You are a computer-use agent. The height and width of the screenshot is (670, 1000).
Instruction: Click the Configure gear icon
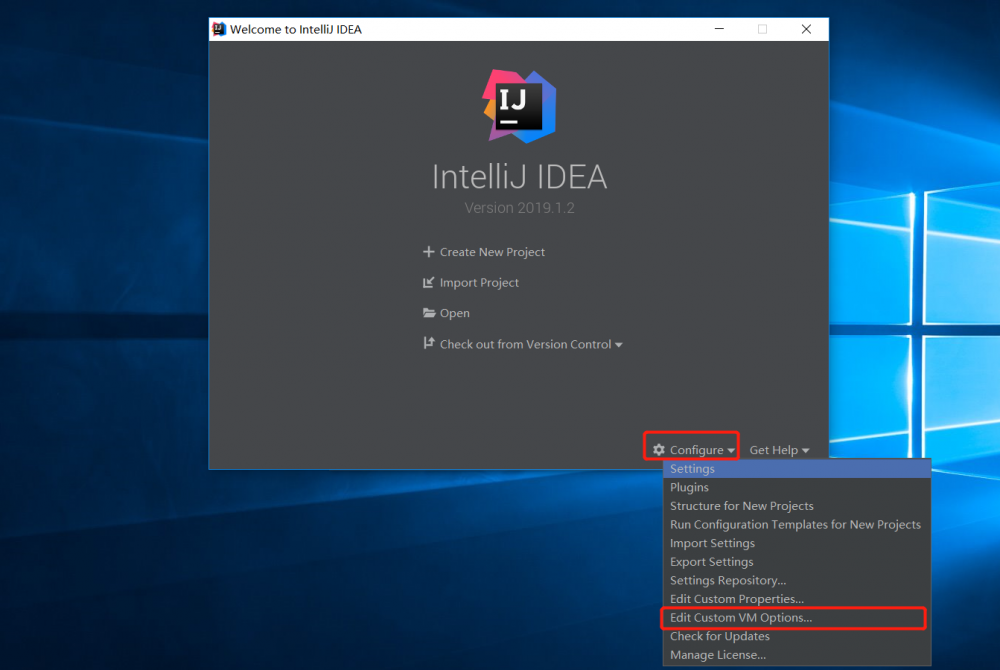click(x=657, y=449)
